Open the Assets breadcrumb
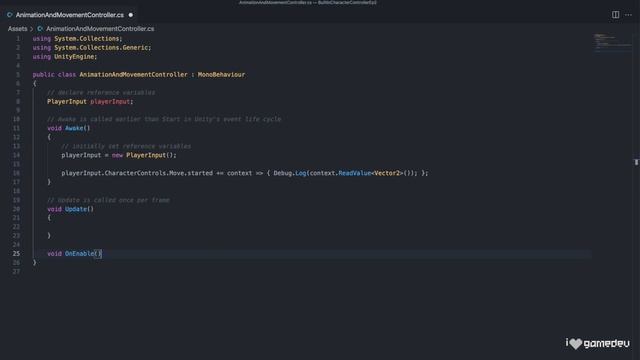The height and width of the screenshot is (360, 640). click(18, 29)
